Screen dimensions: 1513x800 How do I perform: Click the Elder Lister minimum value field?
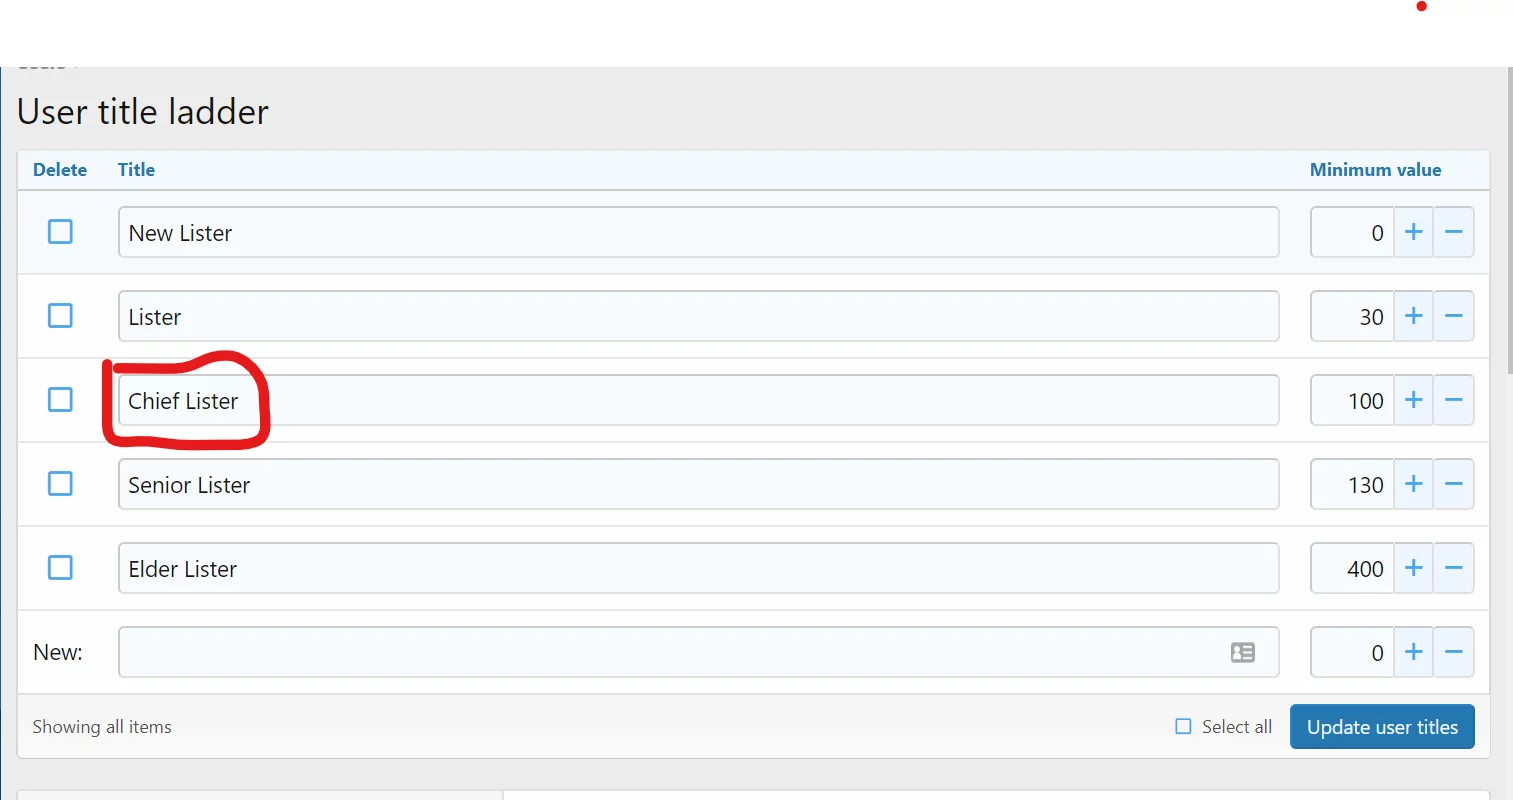(1351, 568)
